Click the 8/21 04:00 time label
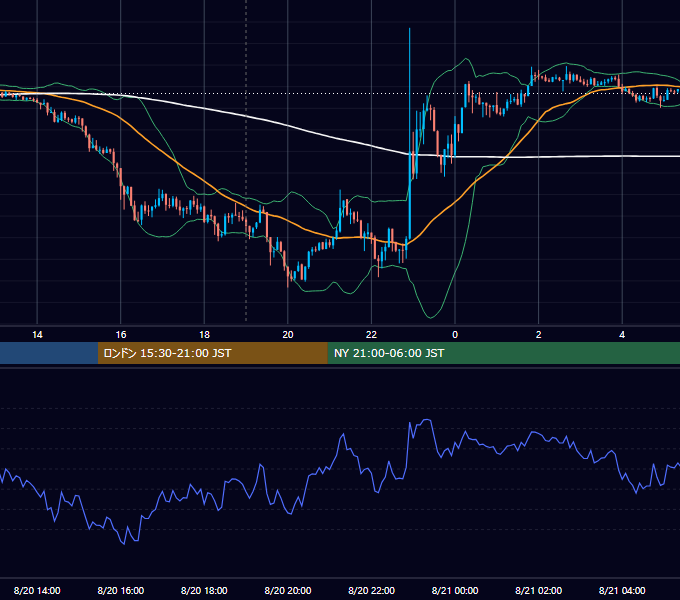 click(622, 590)
